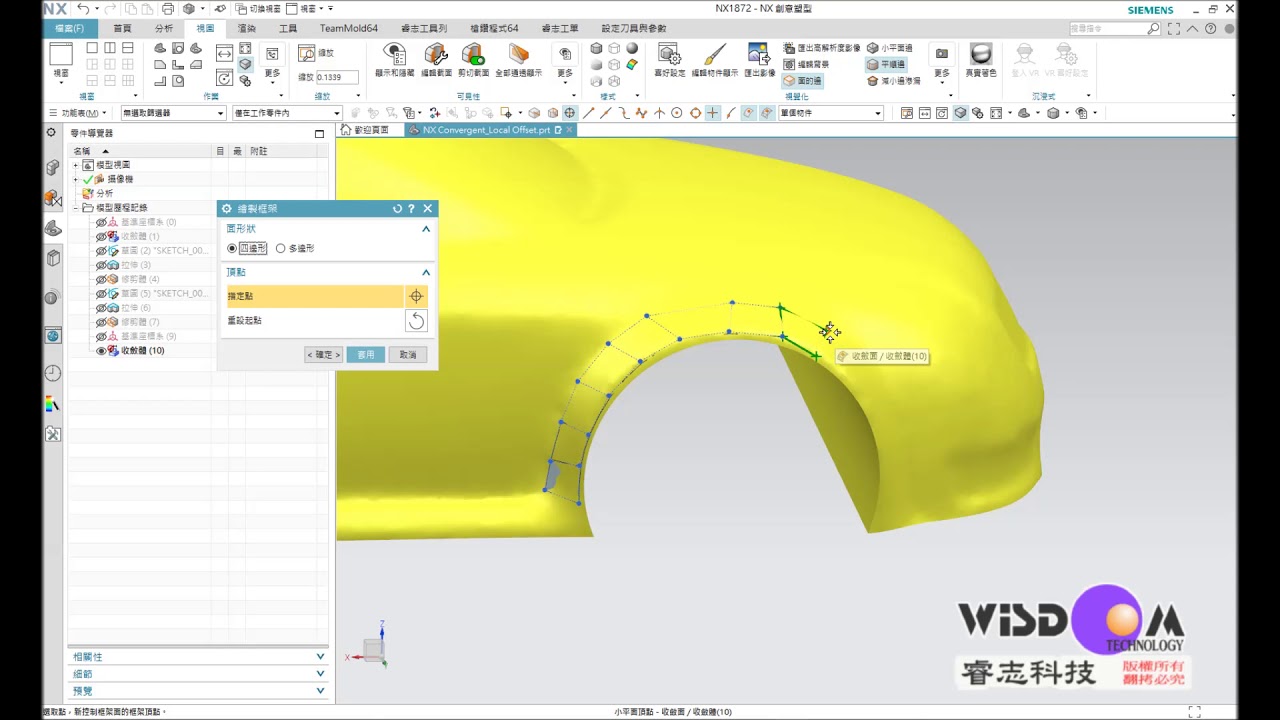Click the help question mark in 繪製框架 dialog
This screenshot has height=720, width=1280.
click(411, 209)
